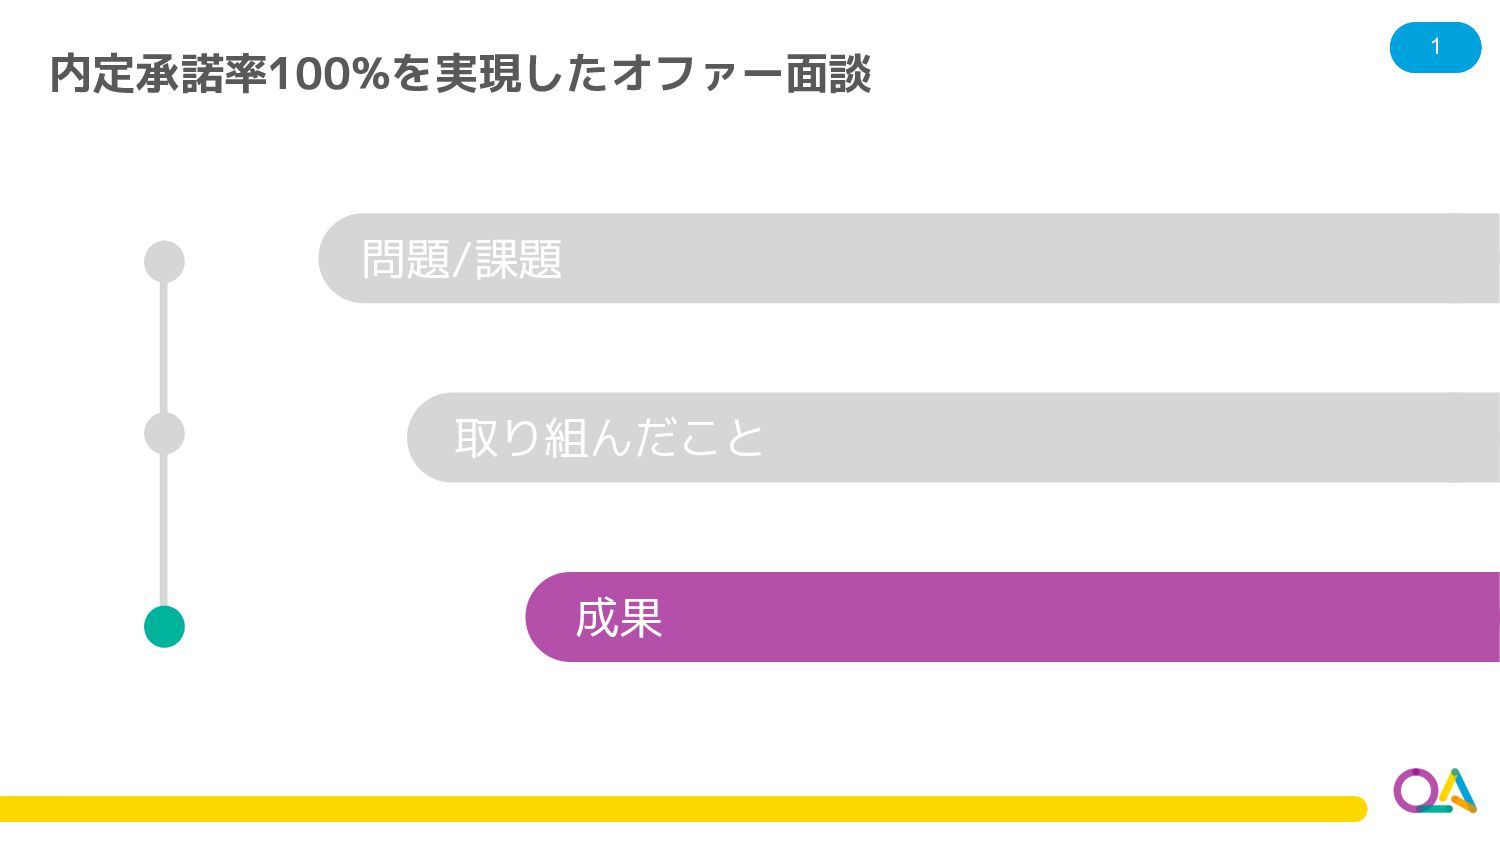Select the gray dot beside 問題/課題
Viewport: 1500px width, 844px height.
pyautogui.click(x=164, y=262)
